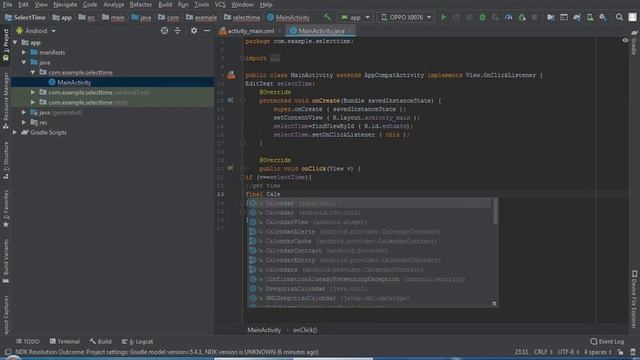The height and width of the screenshot is (360, 640).
Task: Start debugging with the green bug icon
Action: tap(482, 17)
